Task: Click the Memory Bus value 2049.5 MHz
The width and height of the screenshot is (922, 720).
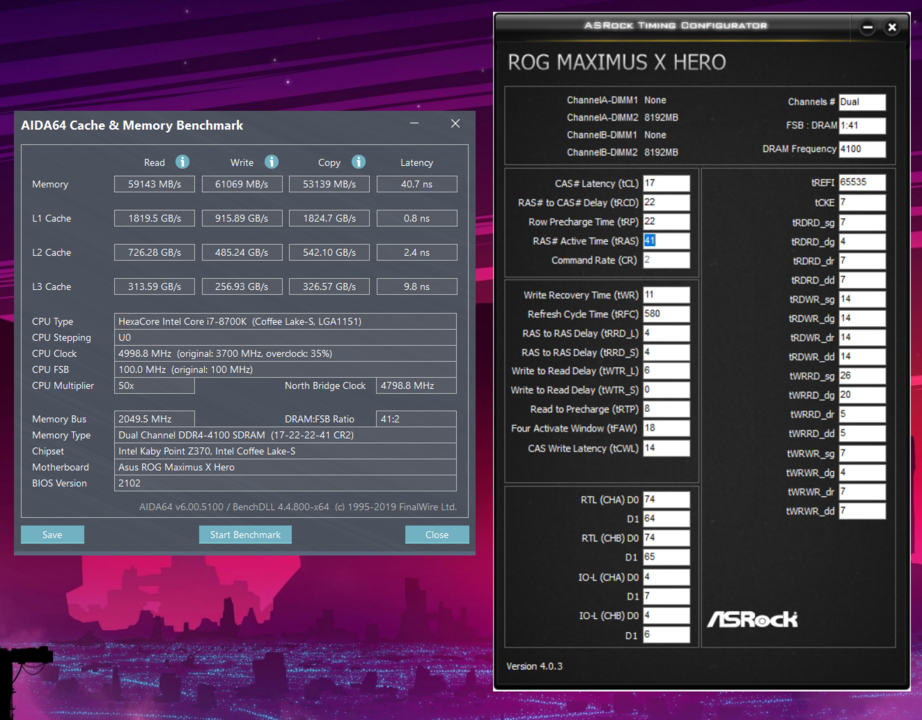Action: point(154,419)
